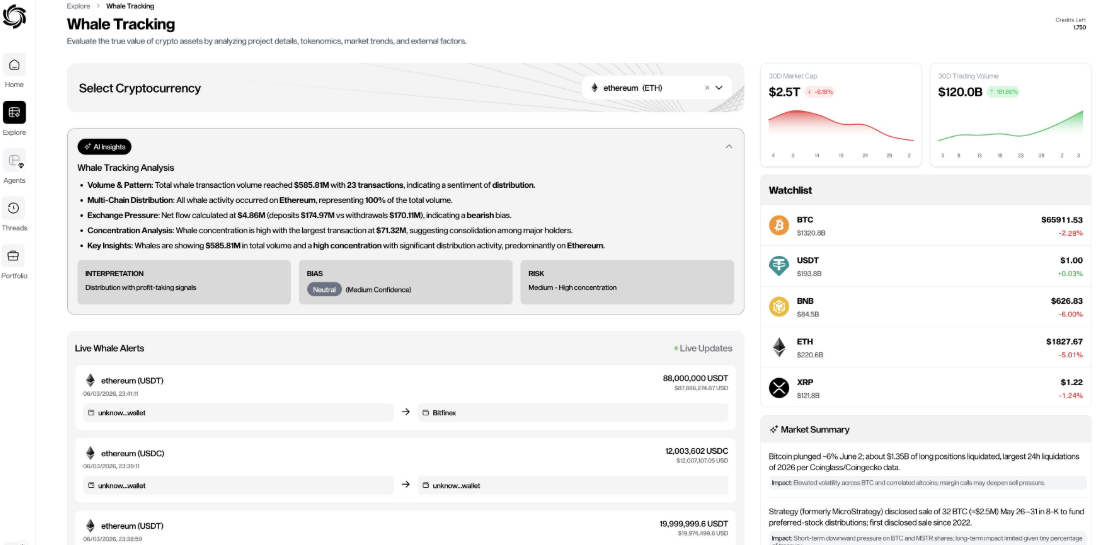Click the ethereum (ETH) combo box
Screen dimensions: 1119x545
[x=657, y=88]
